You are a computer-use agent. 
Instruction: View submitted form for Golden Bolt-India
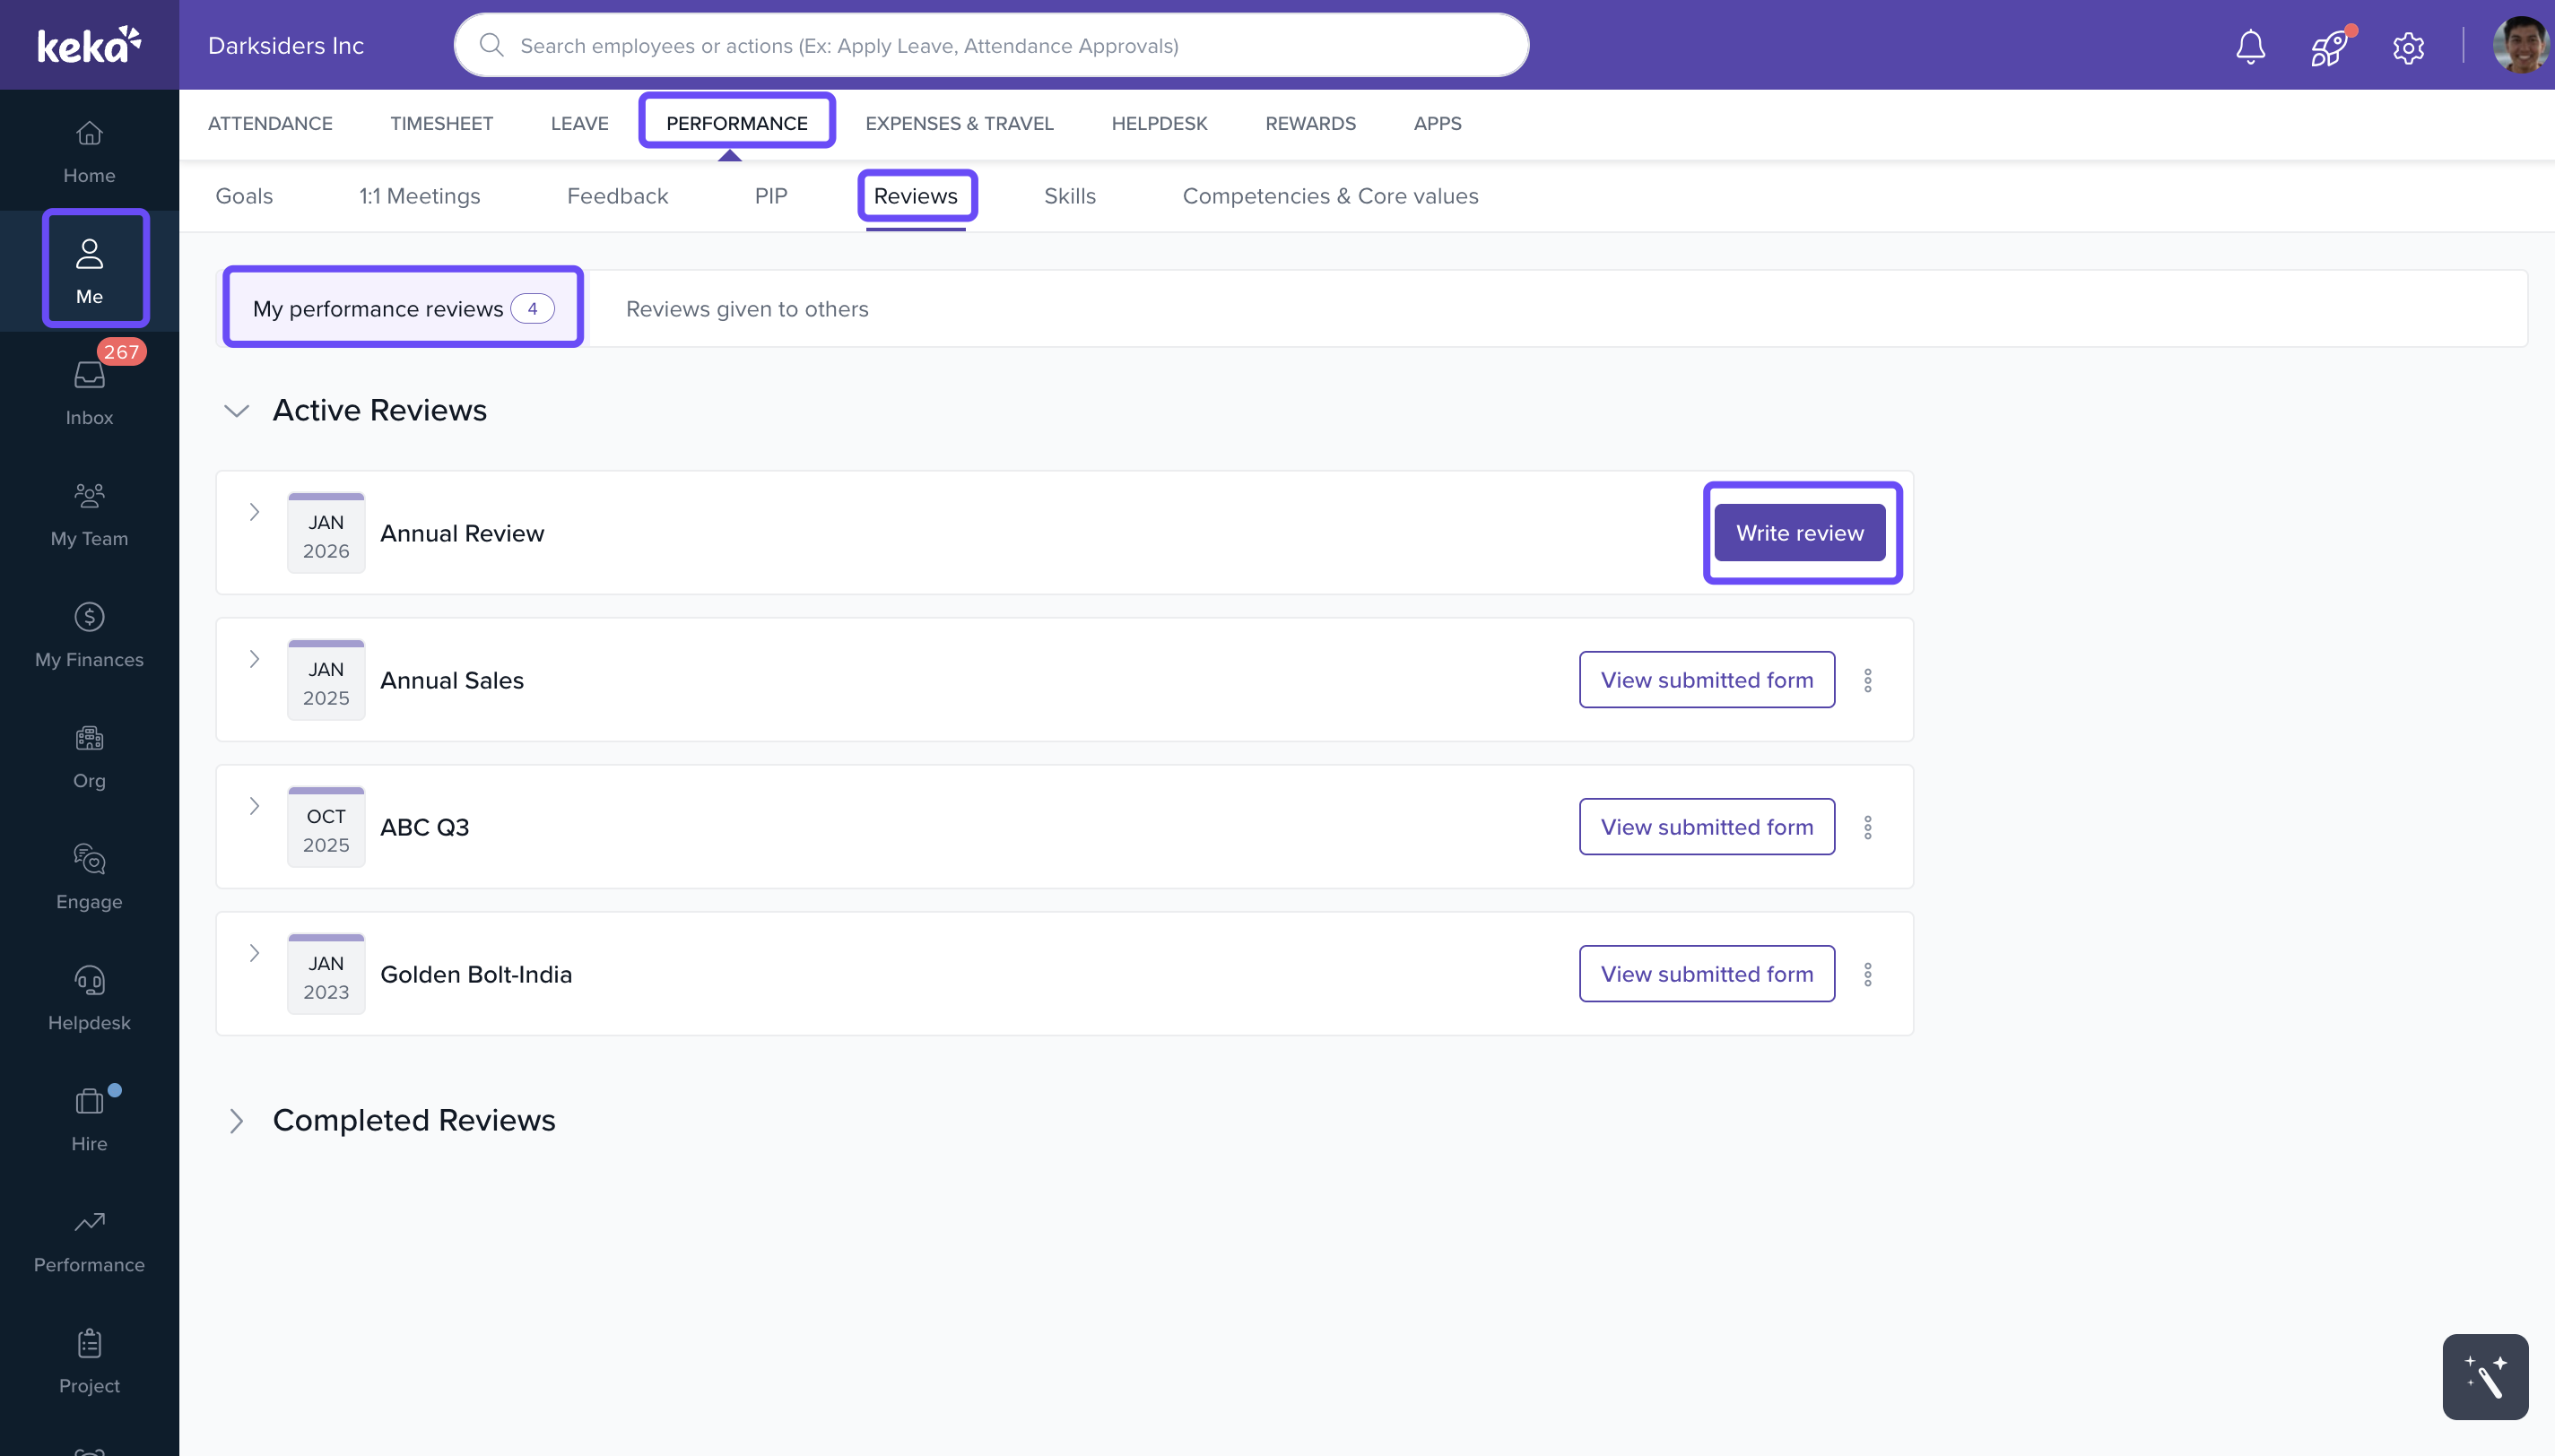click(1706, 974)
